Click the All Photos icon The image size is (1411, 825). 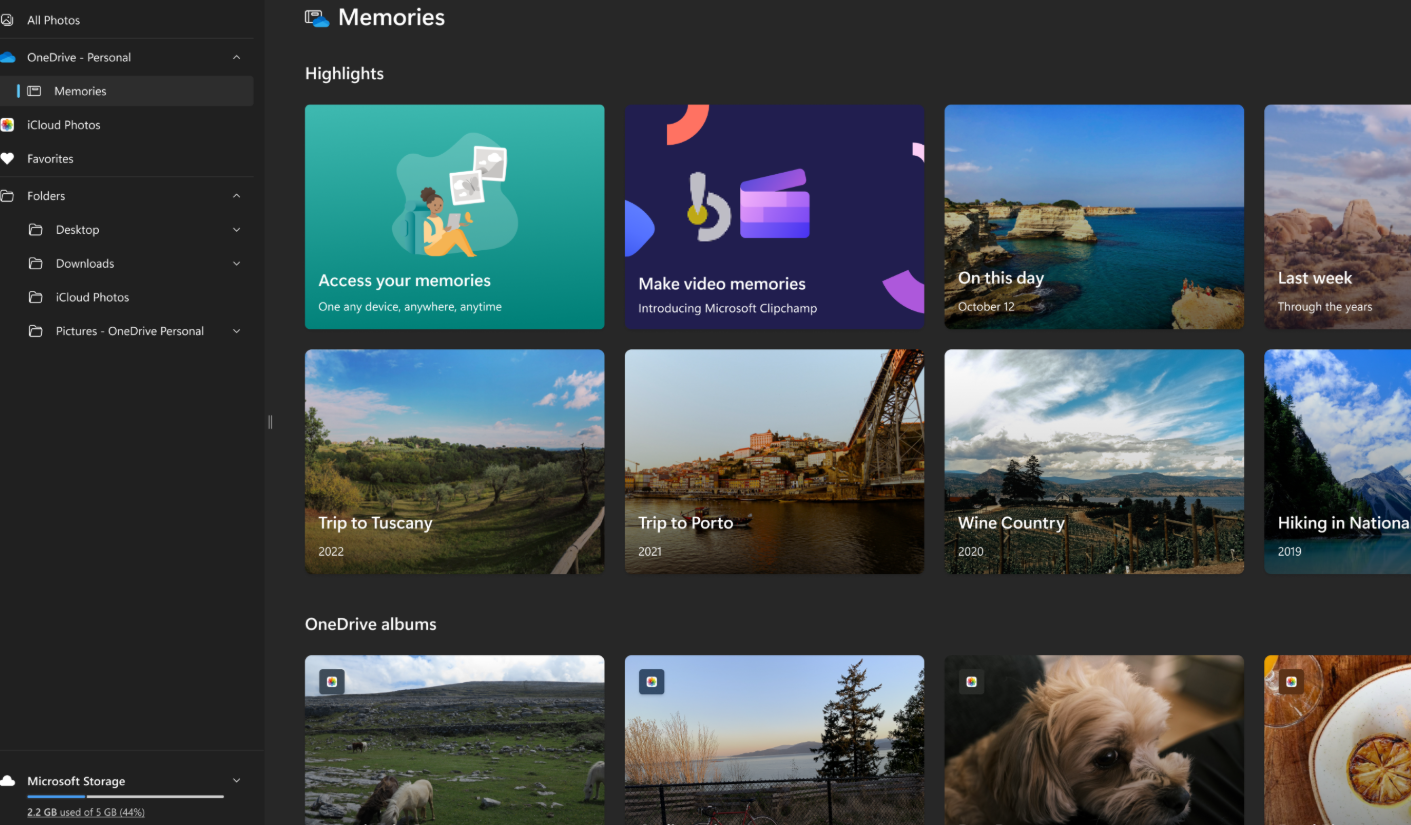point(7,20)
